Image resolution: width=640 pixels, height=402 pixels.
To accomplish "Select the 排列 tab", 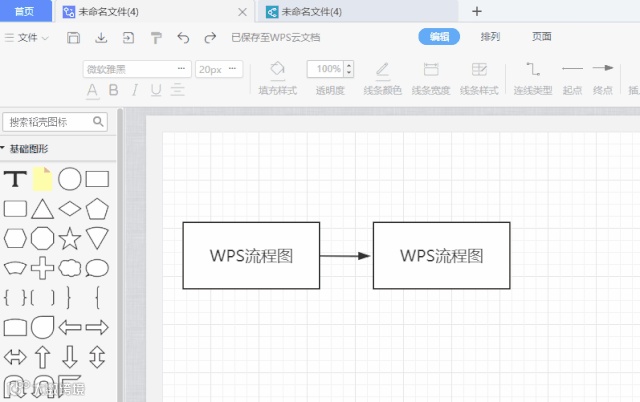I will (x=490, y=37).
